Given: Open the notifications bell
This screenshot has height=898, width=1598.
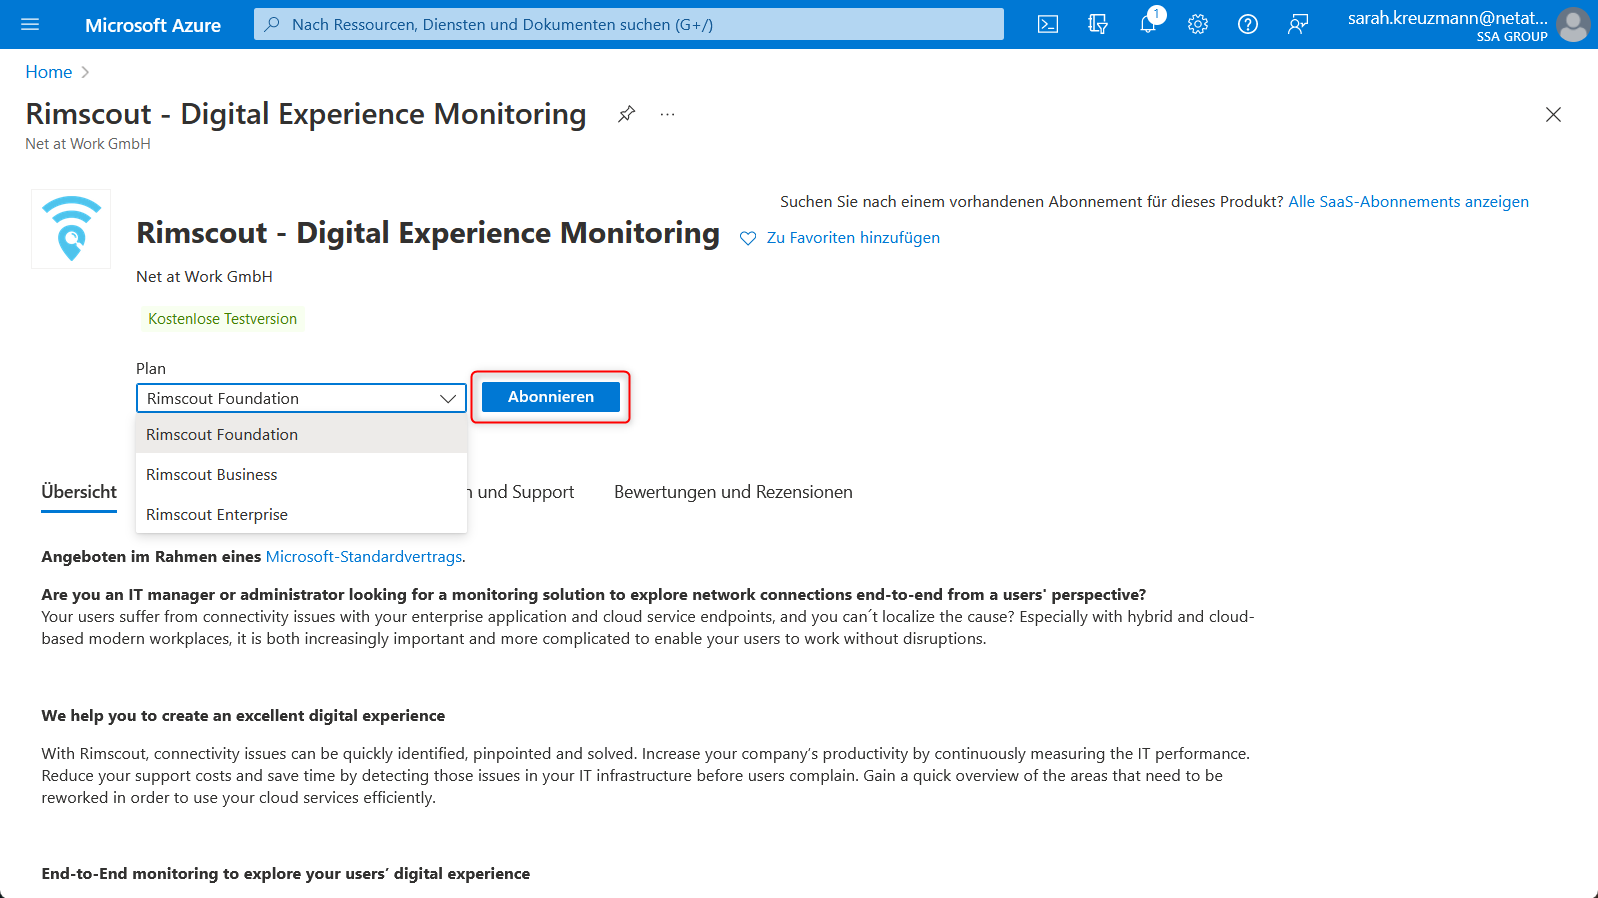Looking at the screenshot, I should click(x=1148, y=24).
